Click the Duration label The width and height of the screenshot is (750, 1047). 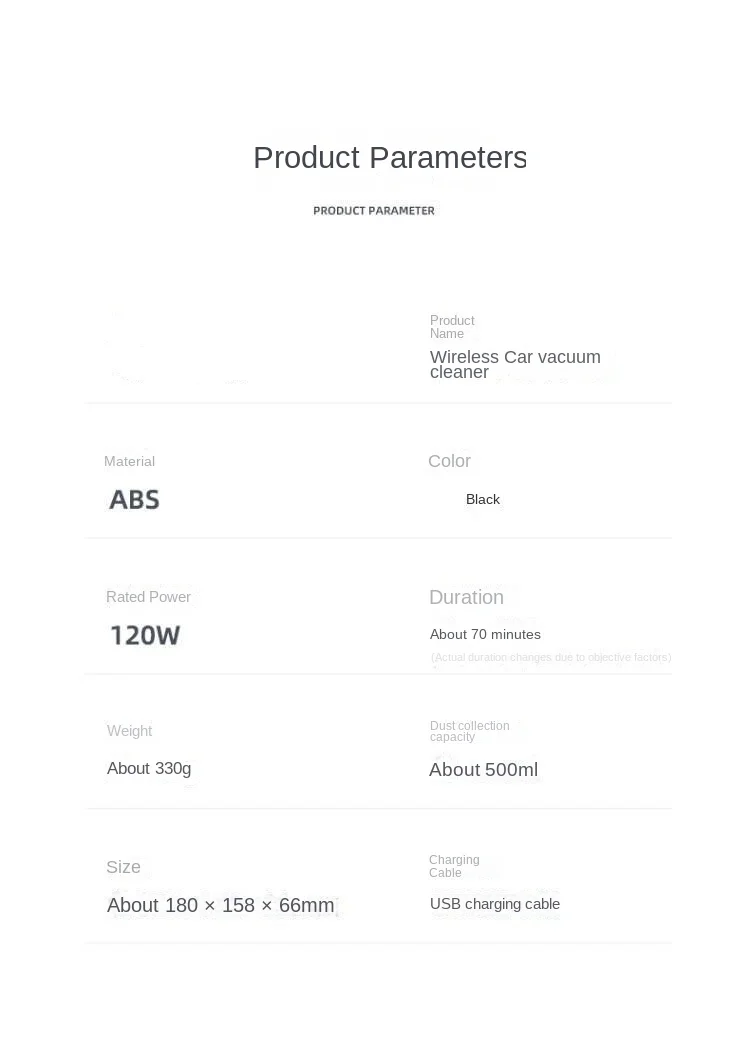click(466, 597)
